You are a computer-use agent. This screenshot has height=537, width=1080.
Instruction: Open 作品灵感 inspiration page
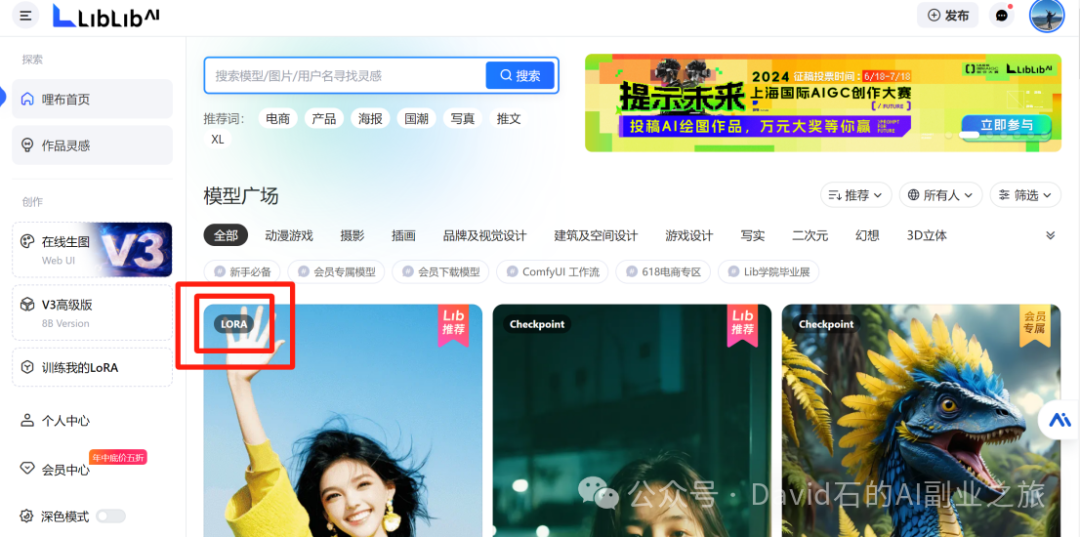tap(92, 145)
